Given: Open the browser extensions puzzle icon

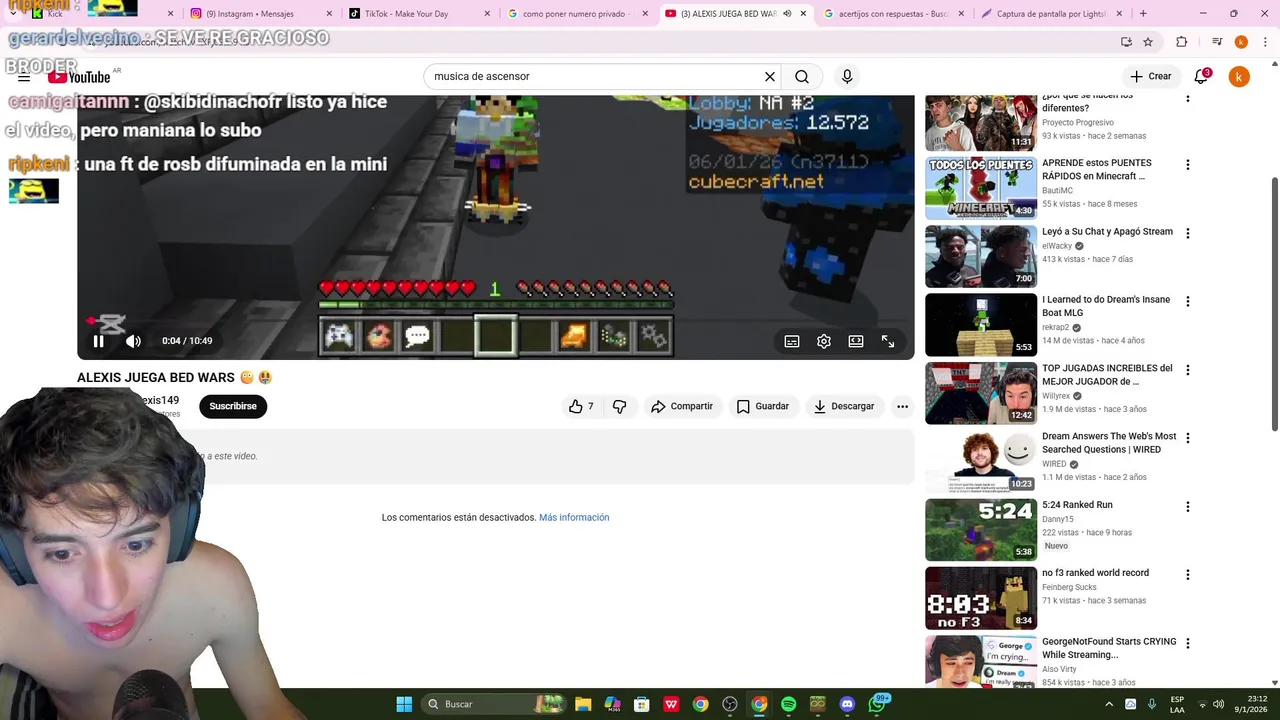Looking at the screenshot, I should [1182, 42].
